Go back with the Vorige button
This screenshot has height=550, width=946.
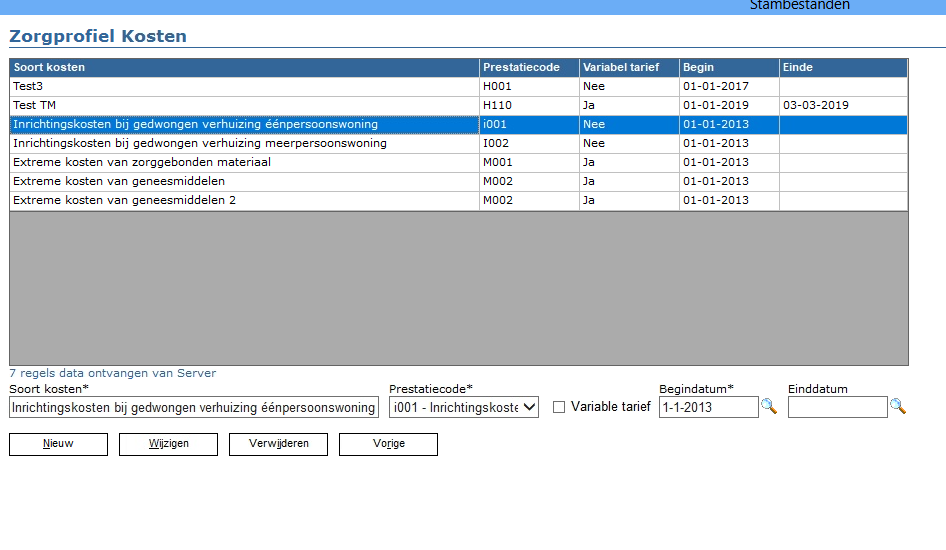pos(388,444)
